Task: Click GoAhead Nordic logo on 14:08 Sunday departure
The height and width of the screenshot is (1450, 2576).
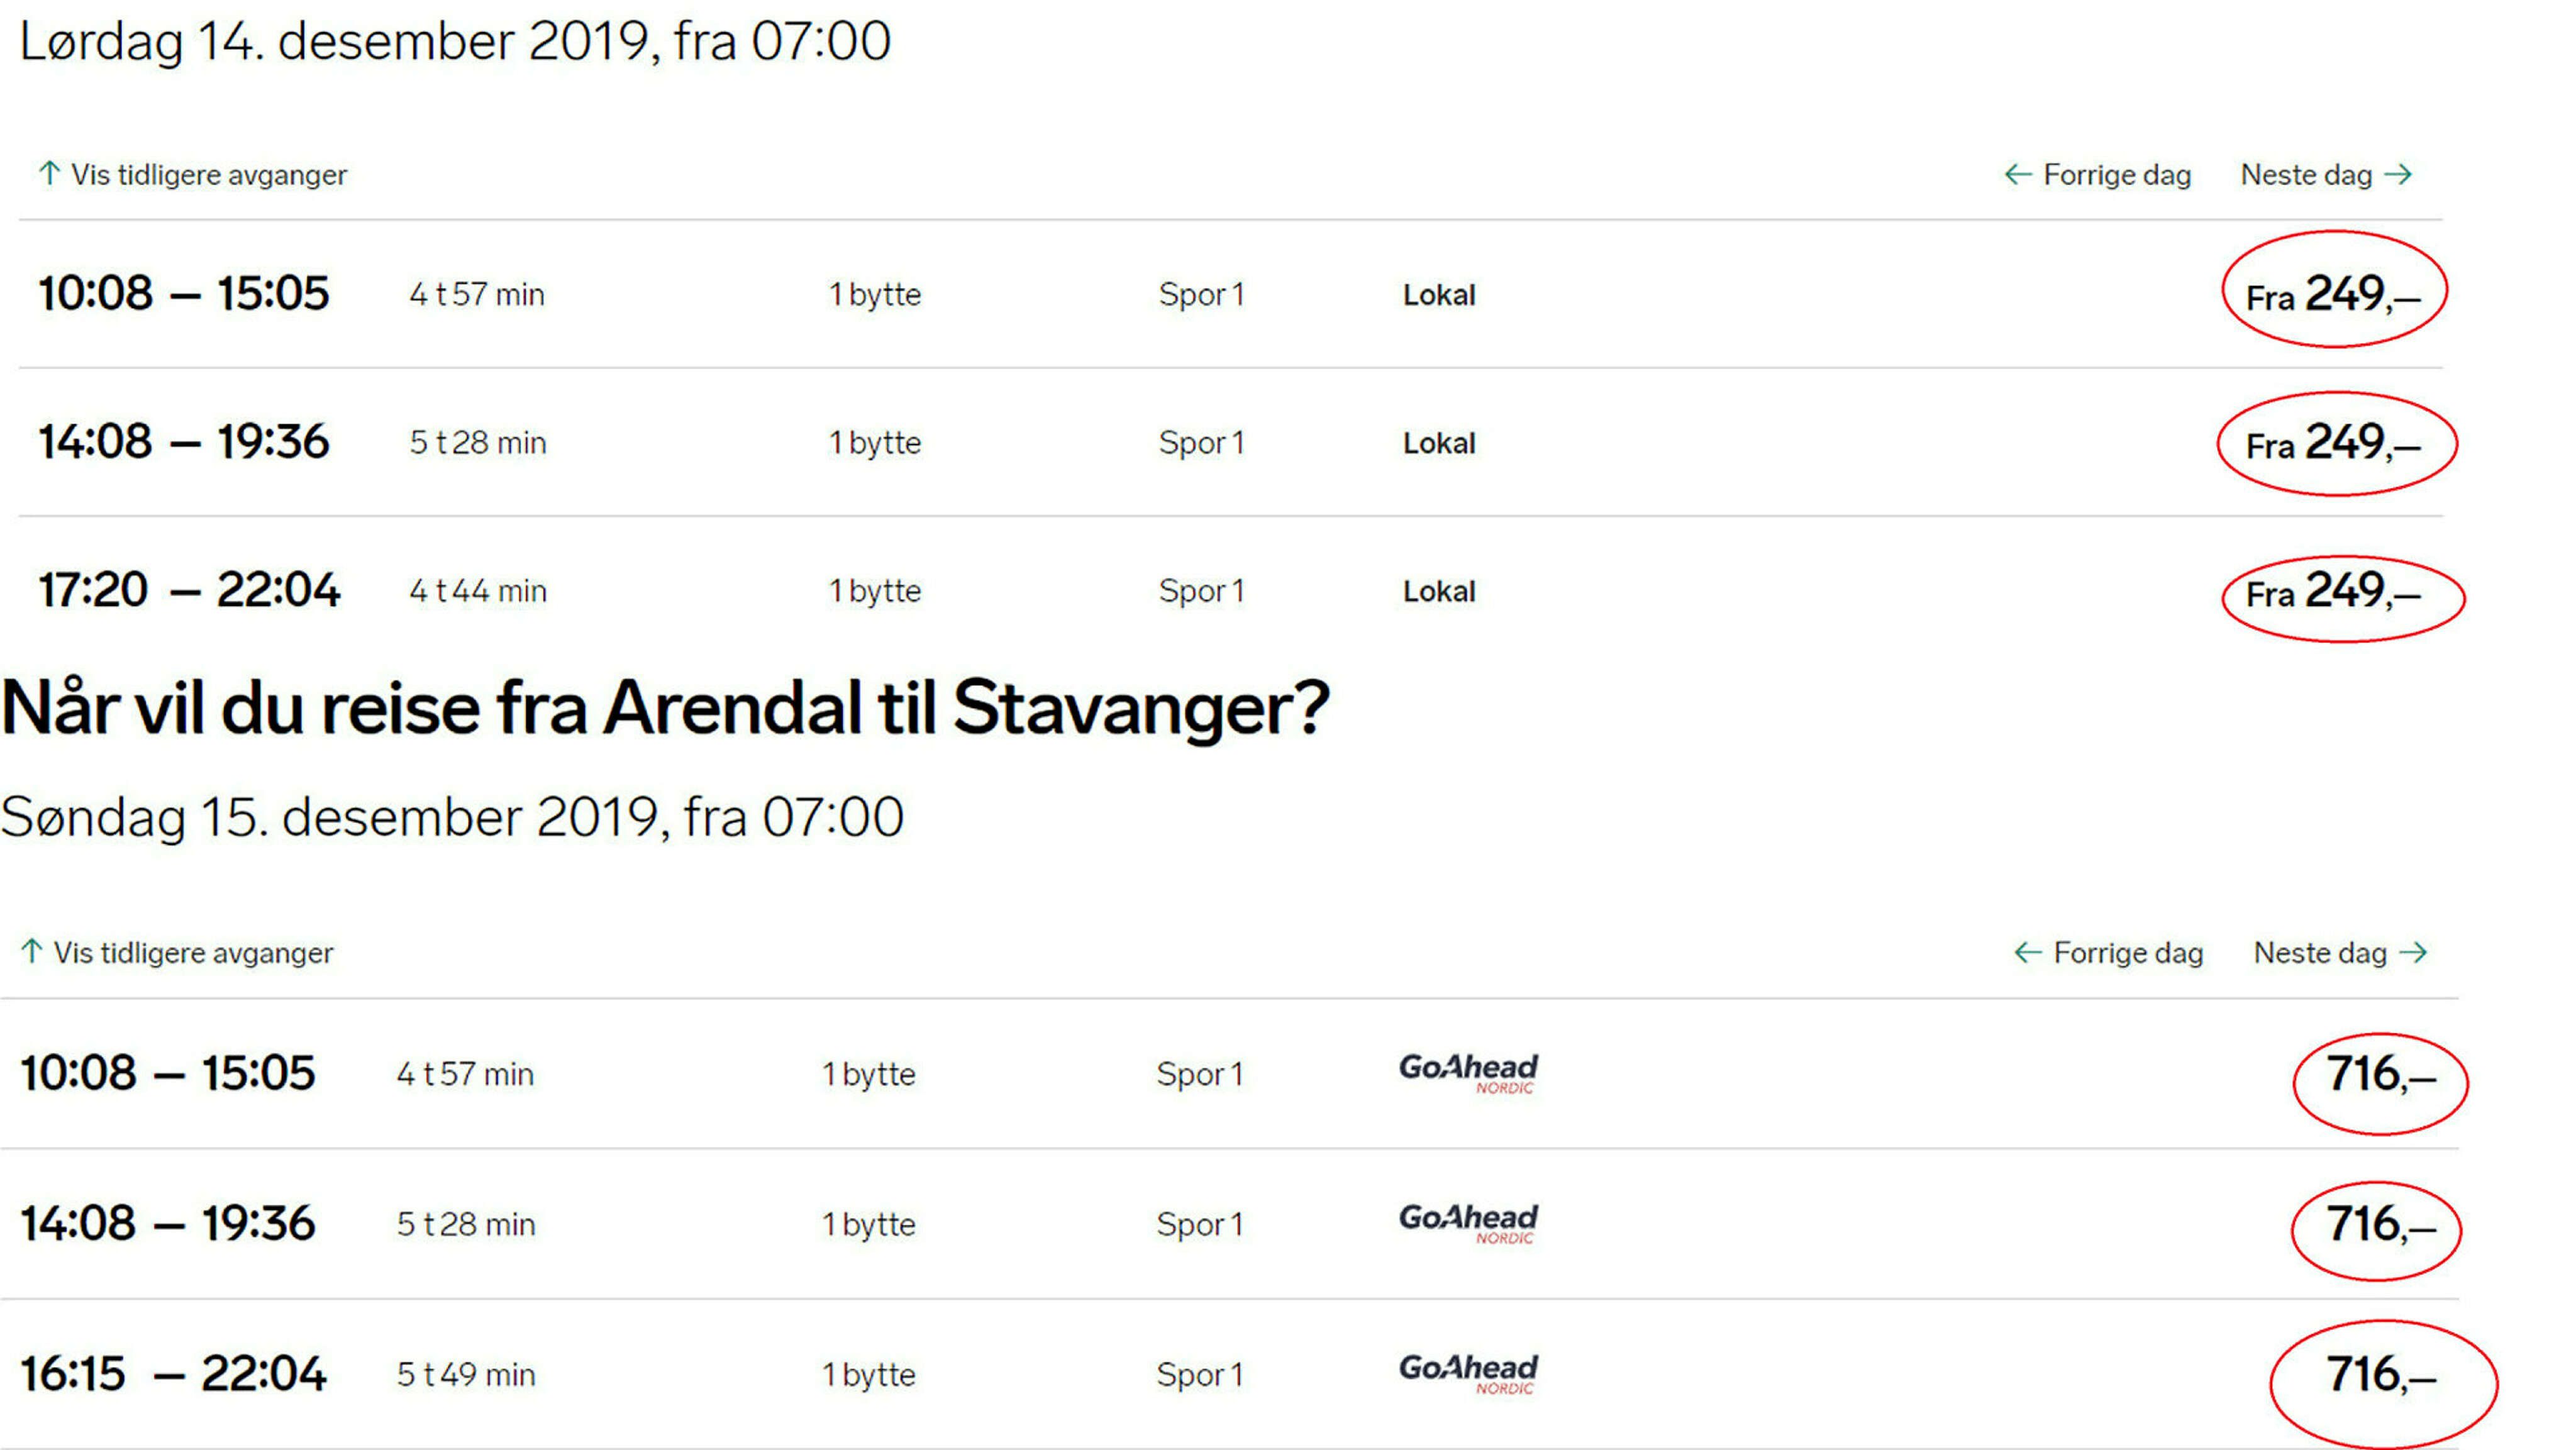Action: pos(1468,1222)
